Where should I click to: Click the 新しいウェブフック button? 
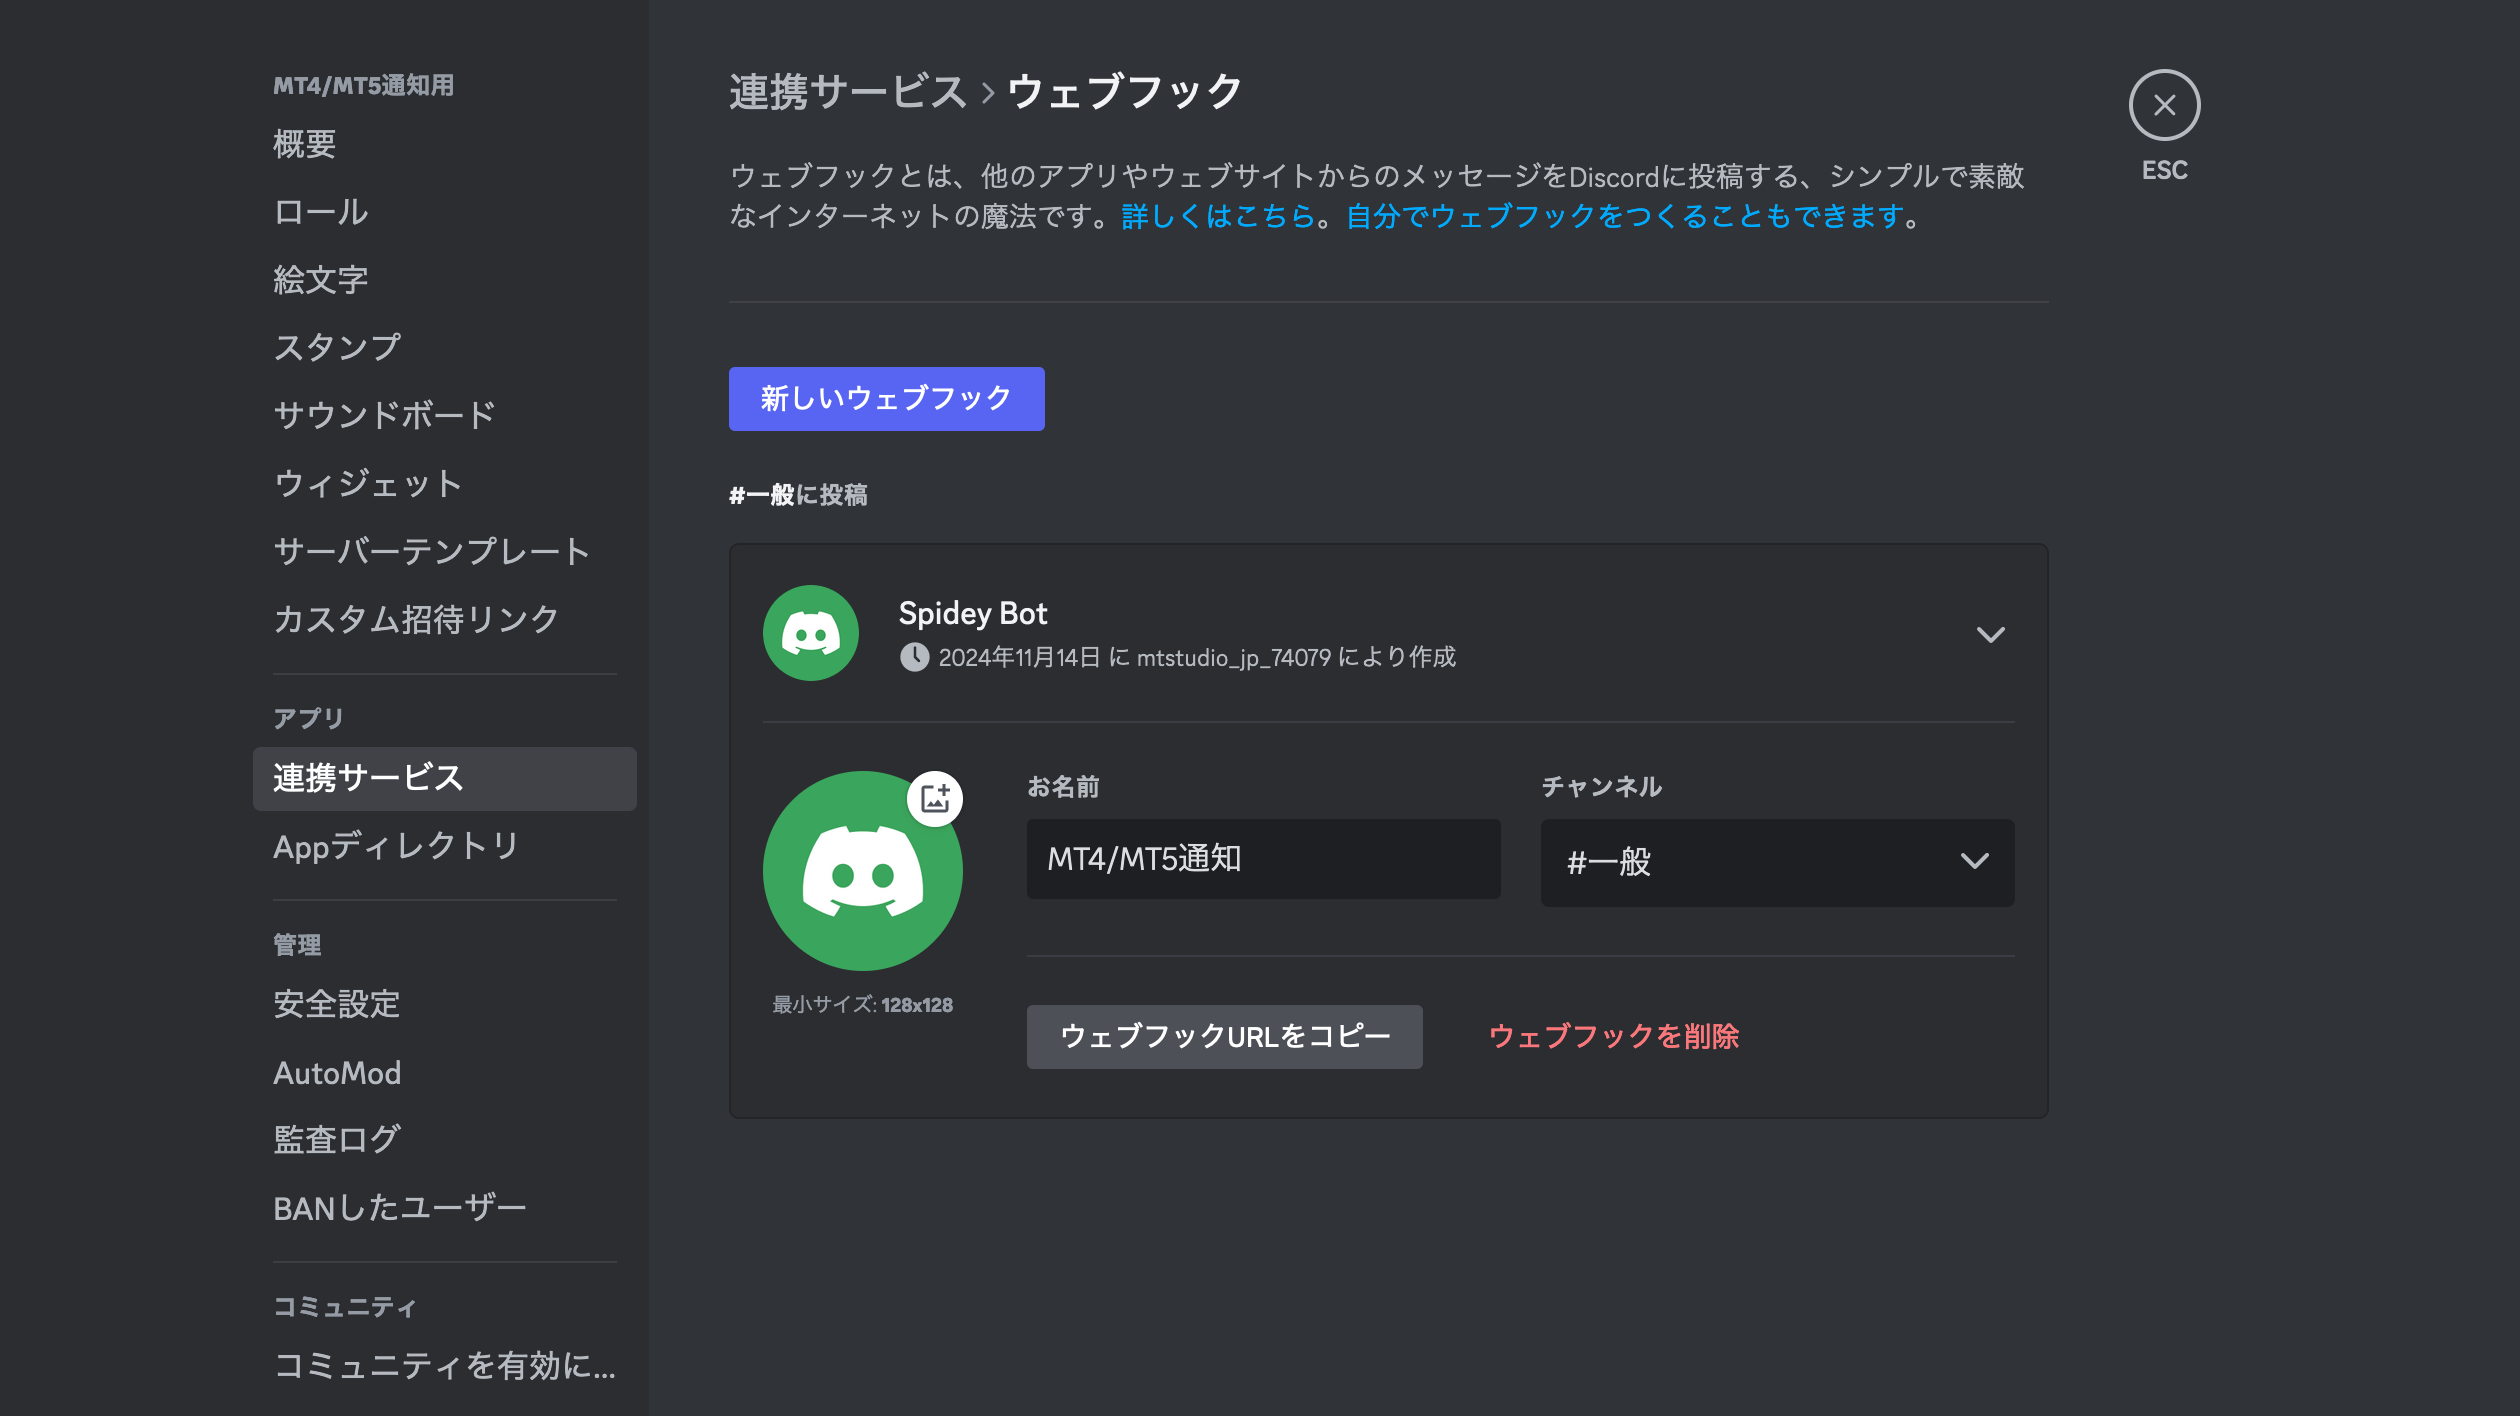tap(886, 398)
